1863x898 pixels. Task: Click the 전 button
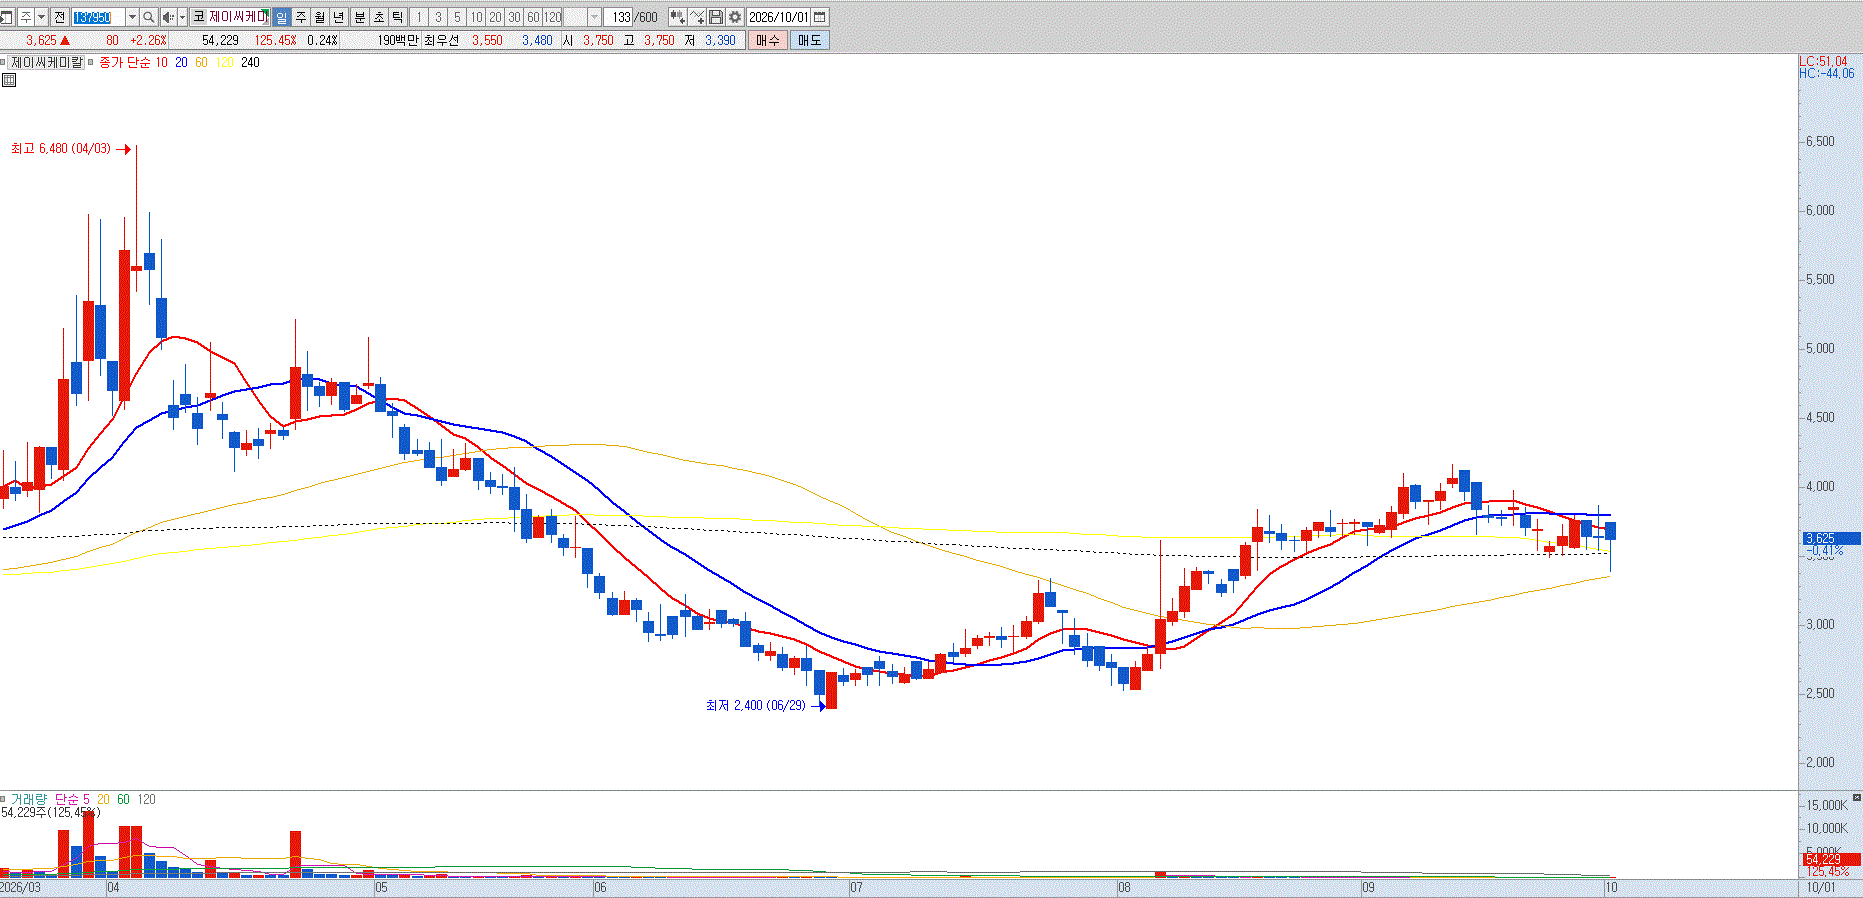pyautogui.click(x=59, y=17)
